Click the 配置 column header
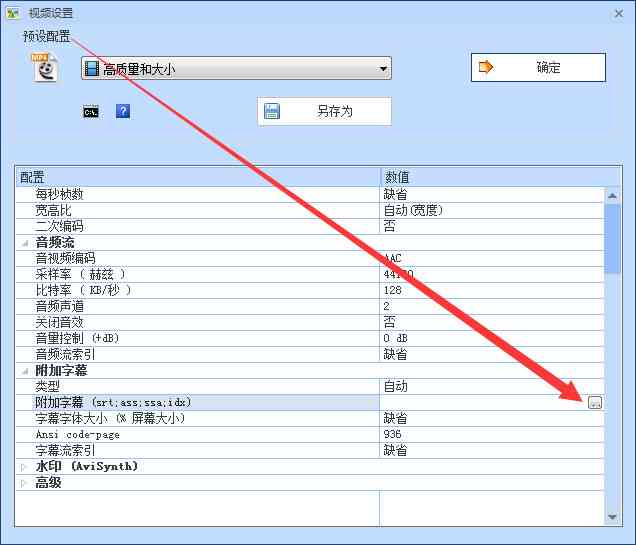Viewport: 636px width, 545px height. click(198, 177)
